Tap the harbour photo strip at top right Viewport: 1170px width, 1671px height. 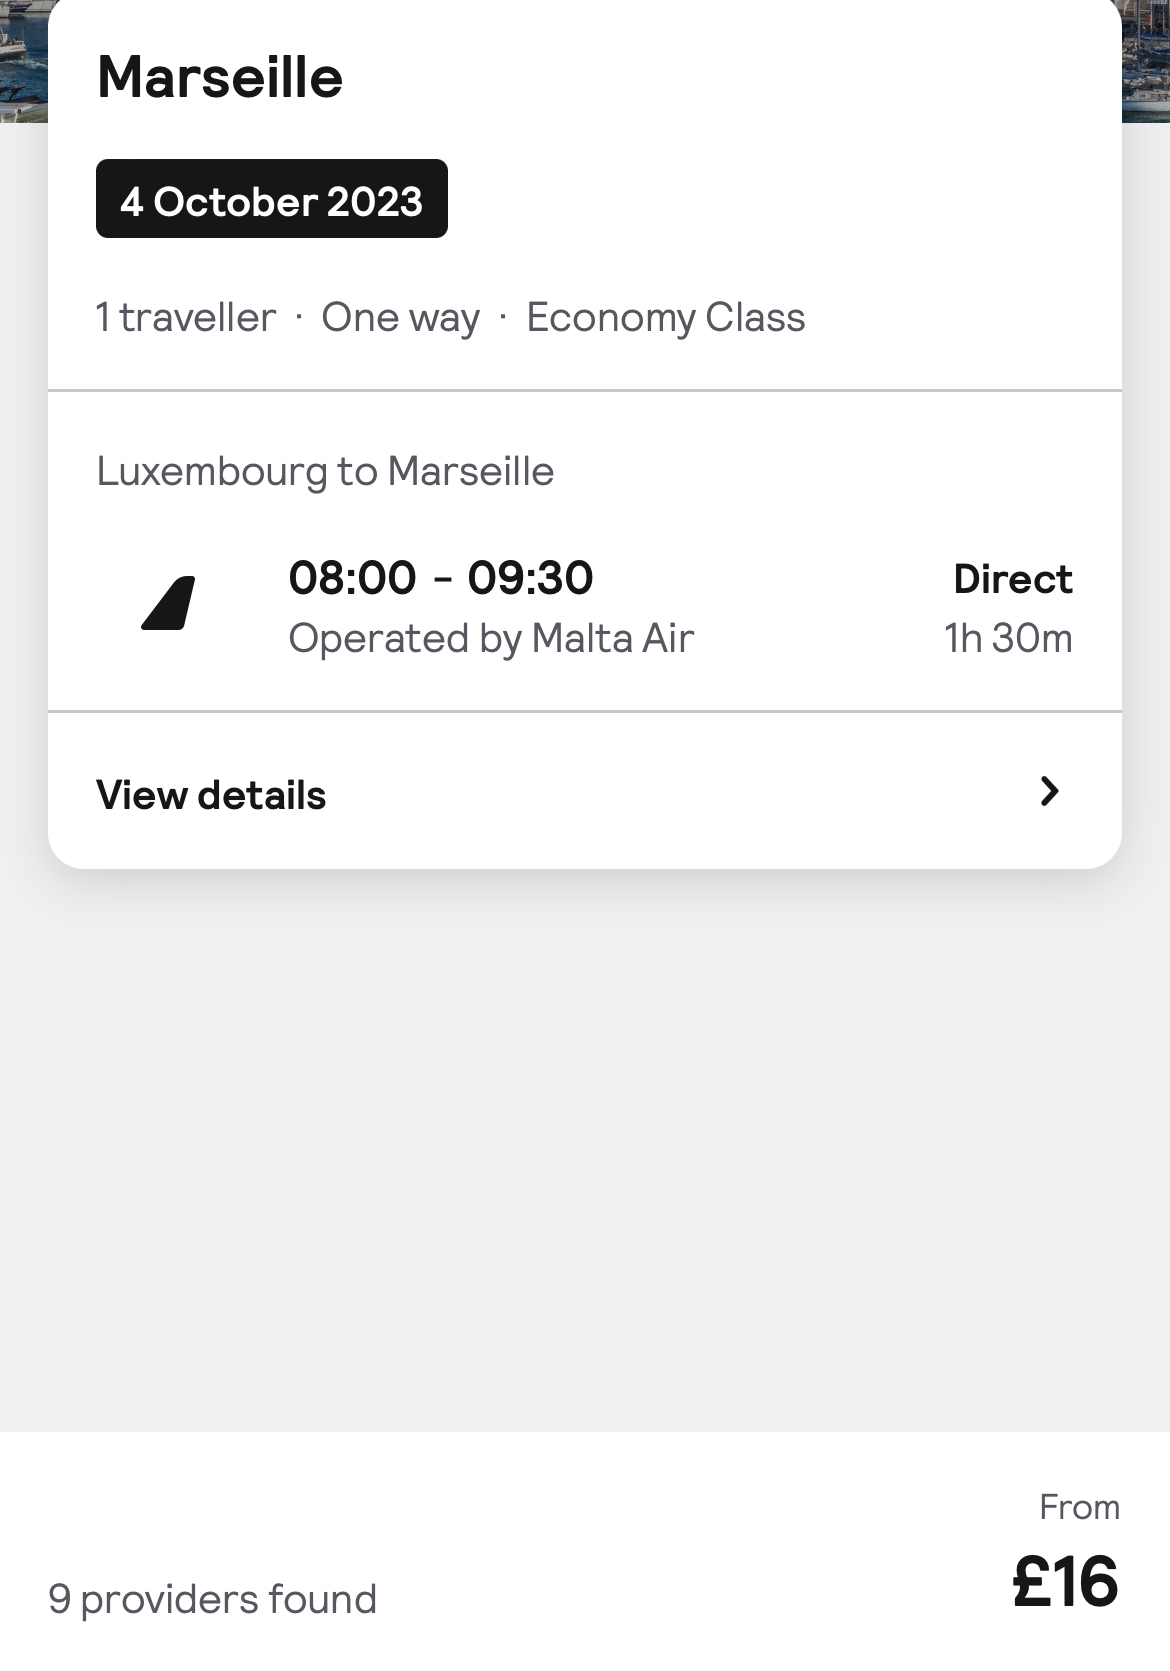(1146, 61)
